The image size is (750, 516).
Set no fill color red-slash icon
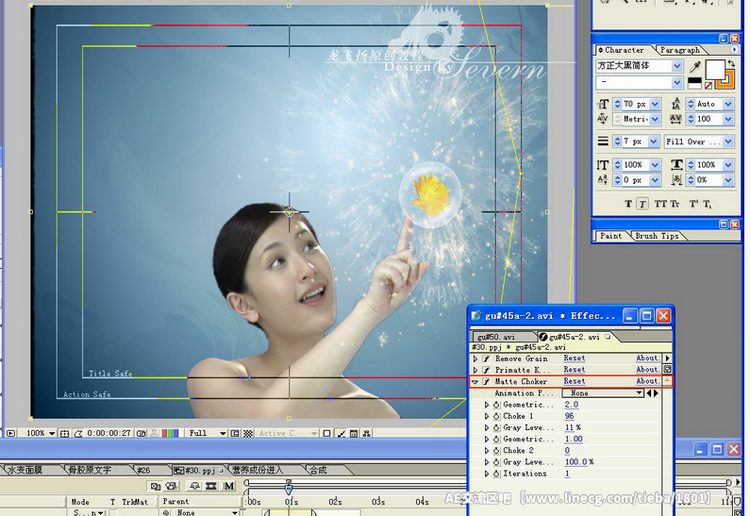pos(708,86)
